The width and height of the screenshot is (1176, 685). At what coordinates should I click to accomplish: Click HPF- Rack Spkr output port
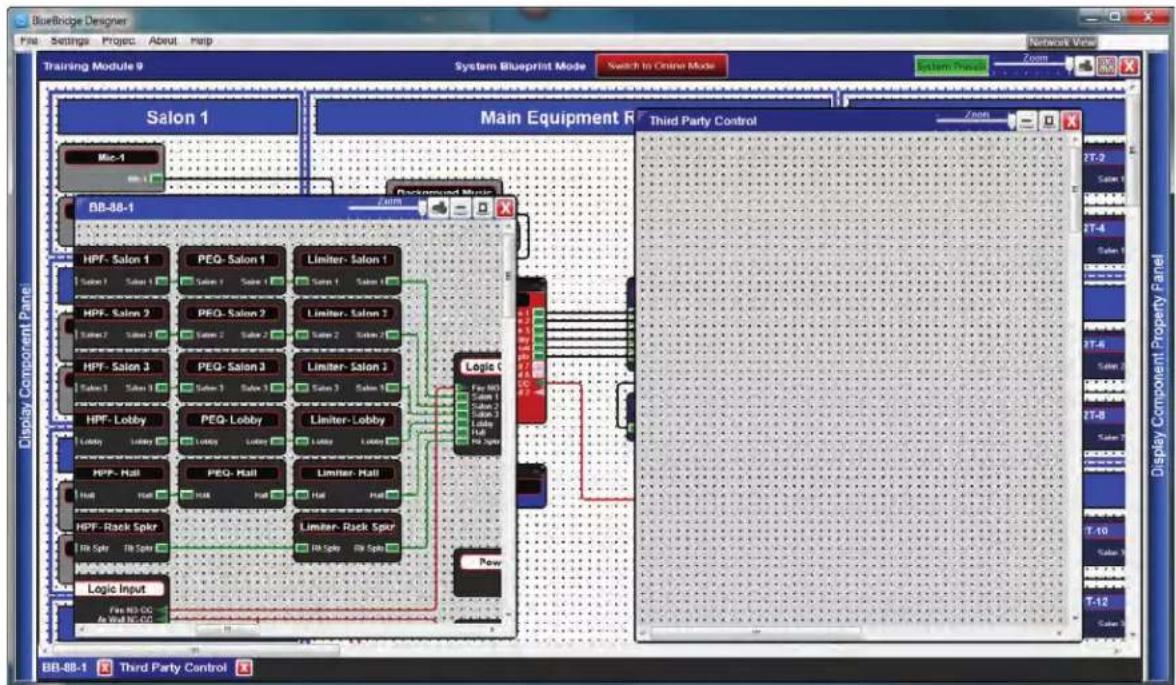[x=161, y=548]
